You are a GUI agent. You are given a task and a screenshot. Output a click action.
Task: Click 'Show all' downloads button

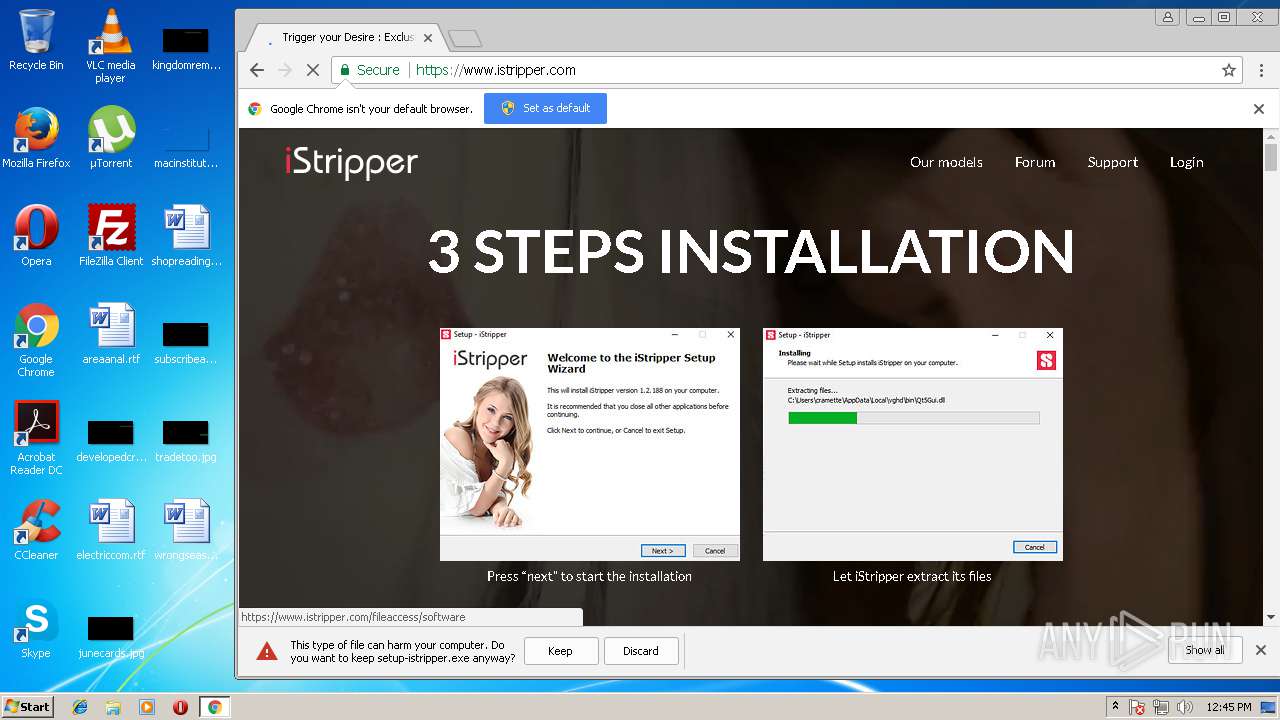click(x=1205, y=650)
